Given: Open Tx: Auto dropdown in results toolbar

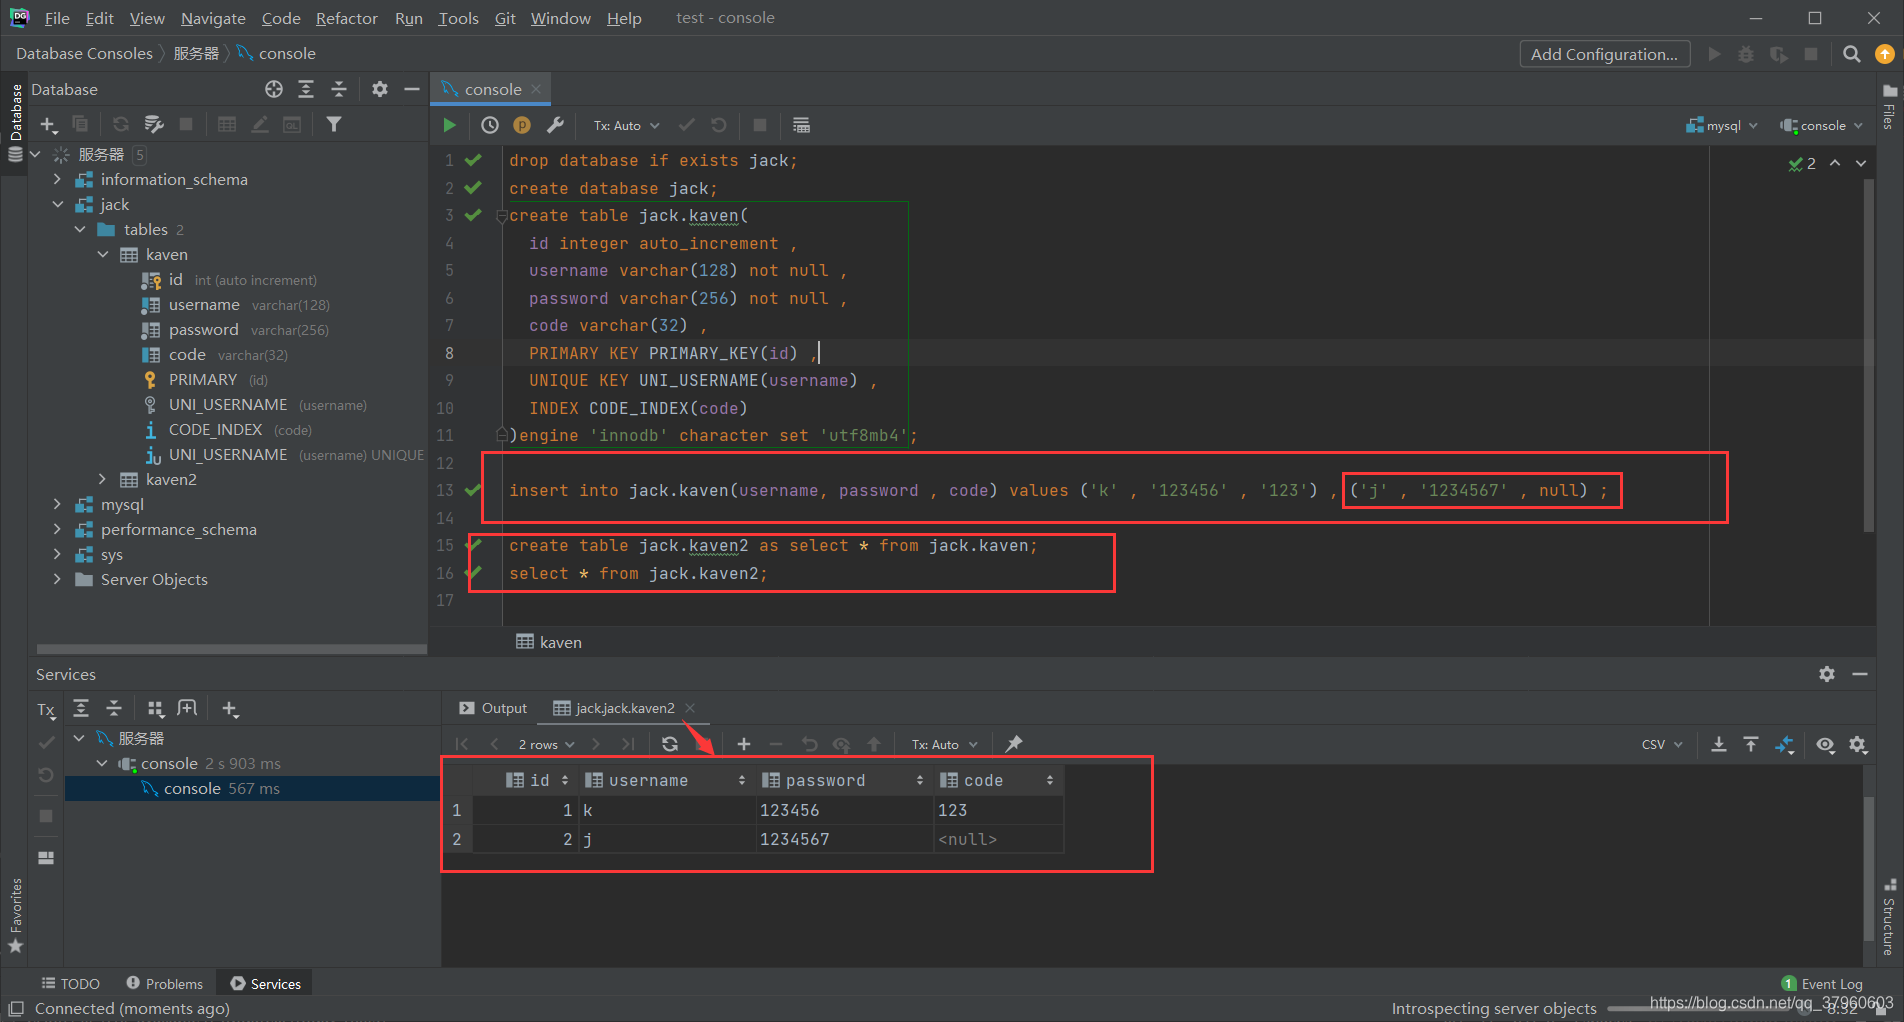Looking at the screenshot, I should click(x=944, y=744).
